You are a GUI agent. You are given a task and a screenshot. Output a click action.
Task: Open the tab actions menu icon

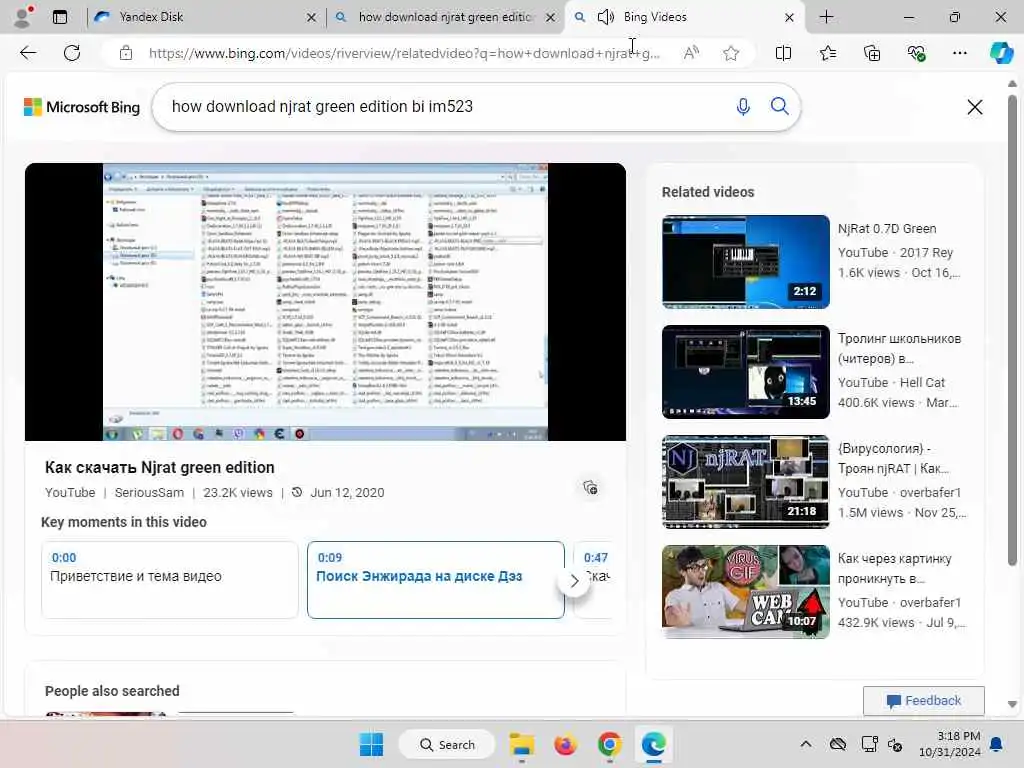pos(60,17)
